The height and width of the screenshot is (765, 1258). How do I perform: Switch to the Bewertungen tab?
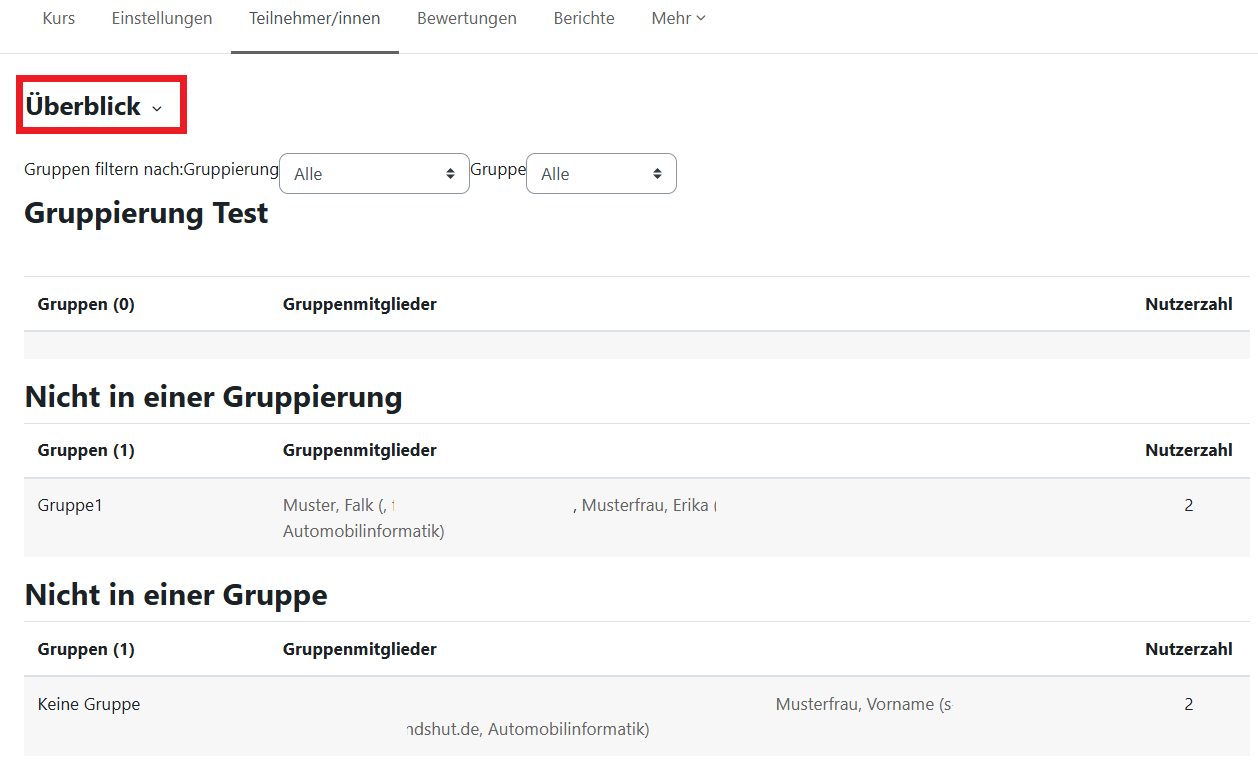pyautogui.click(x=466, y=18)
